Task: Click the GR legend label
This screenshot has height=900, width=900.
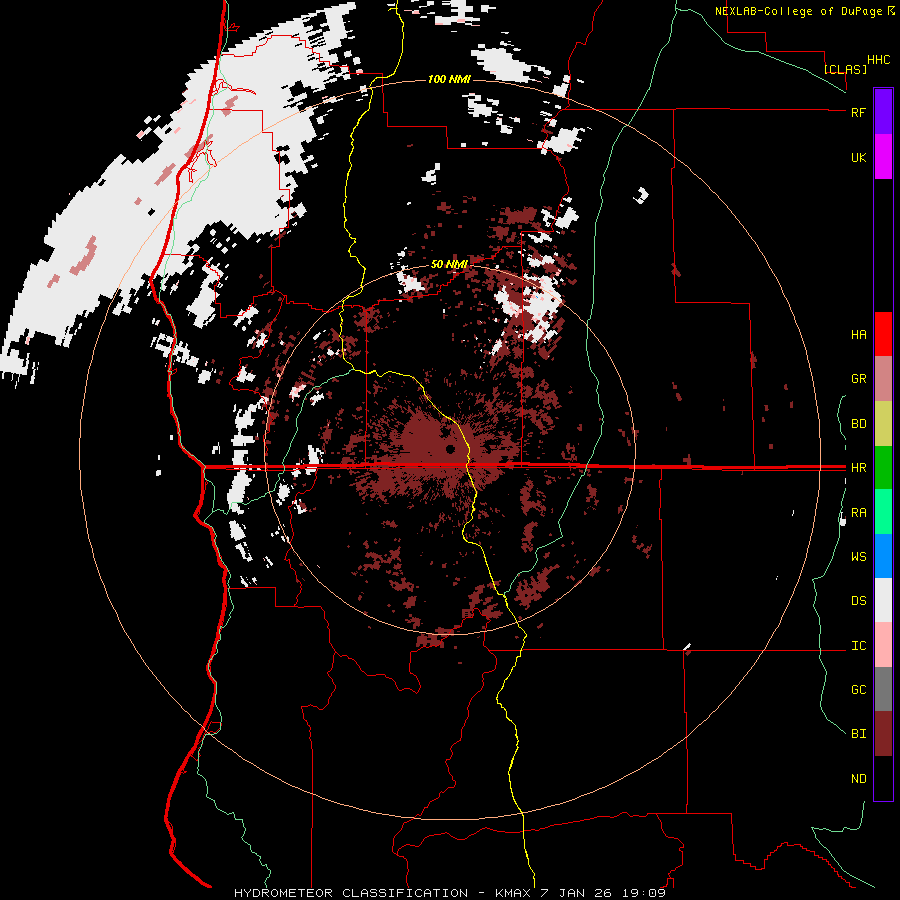Action: [858, 379]
